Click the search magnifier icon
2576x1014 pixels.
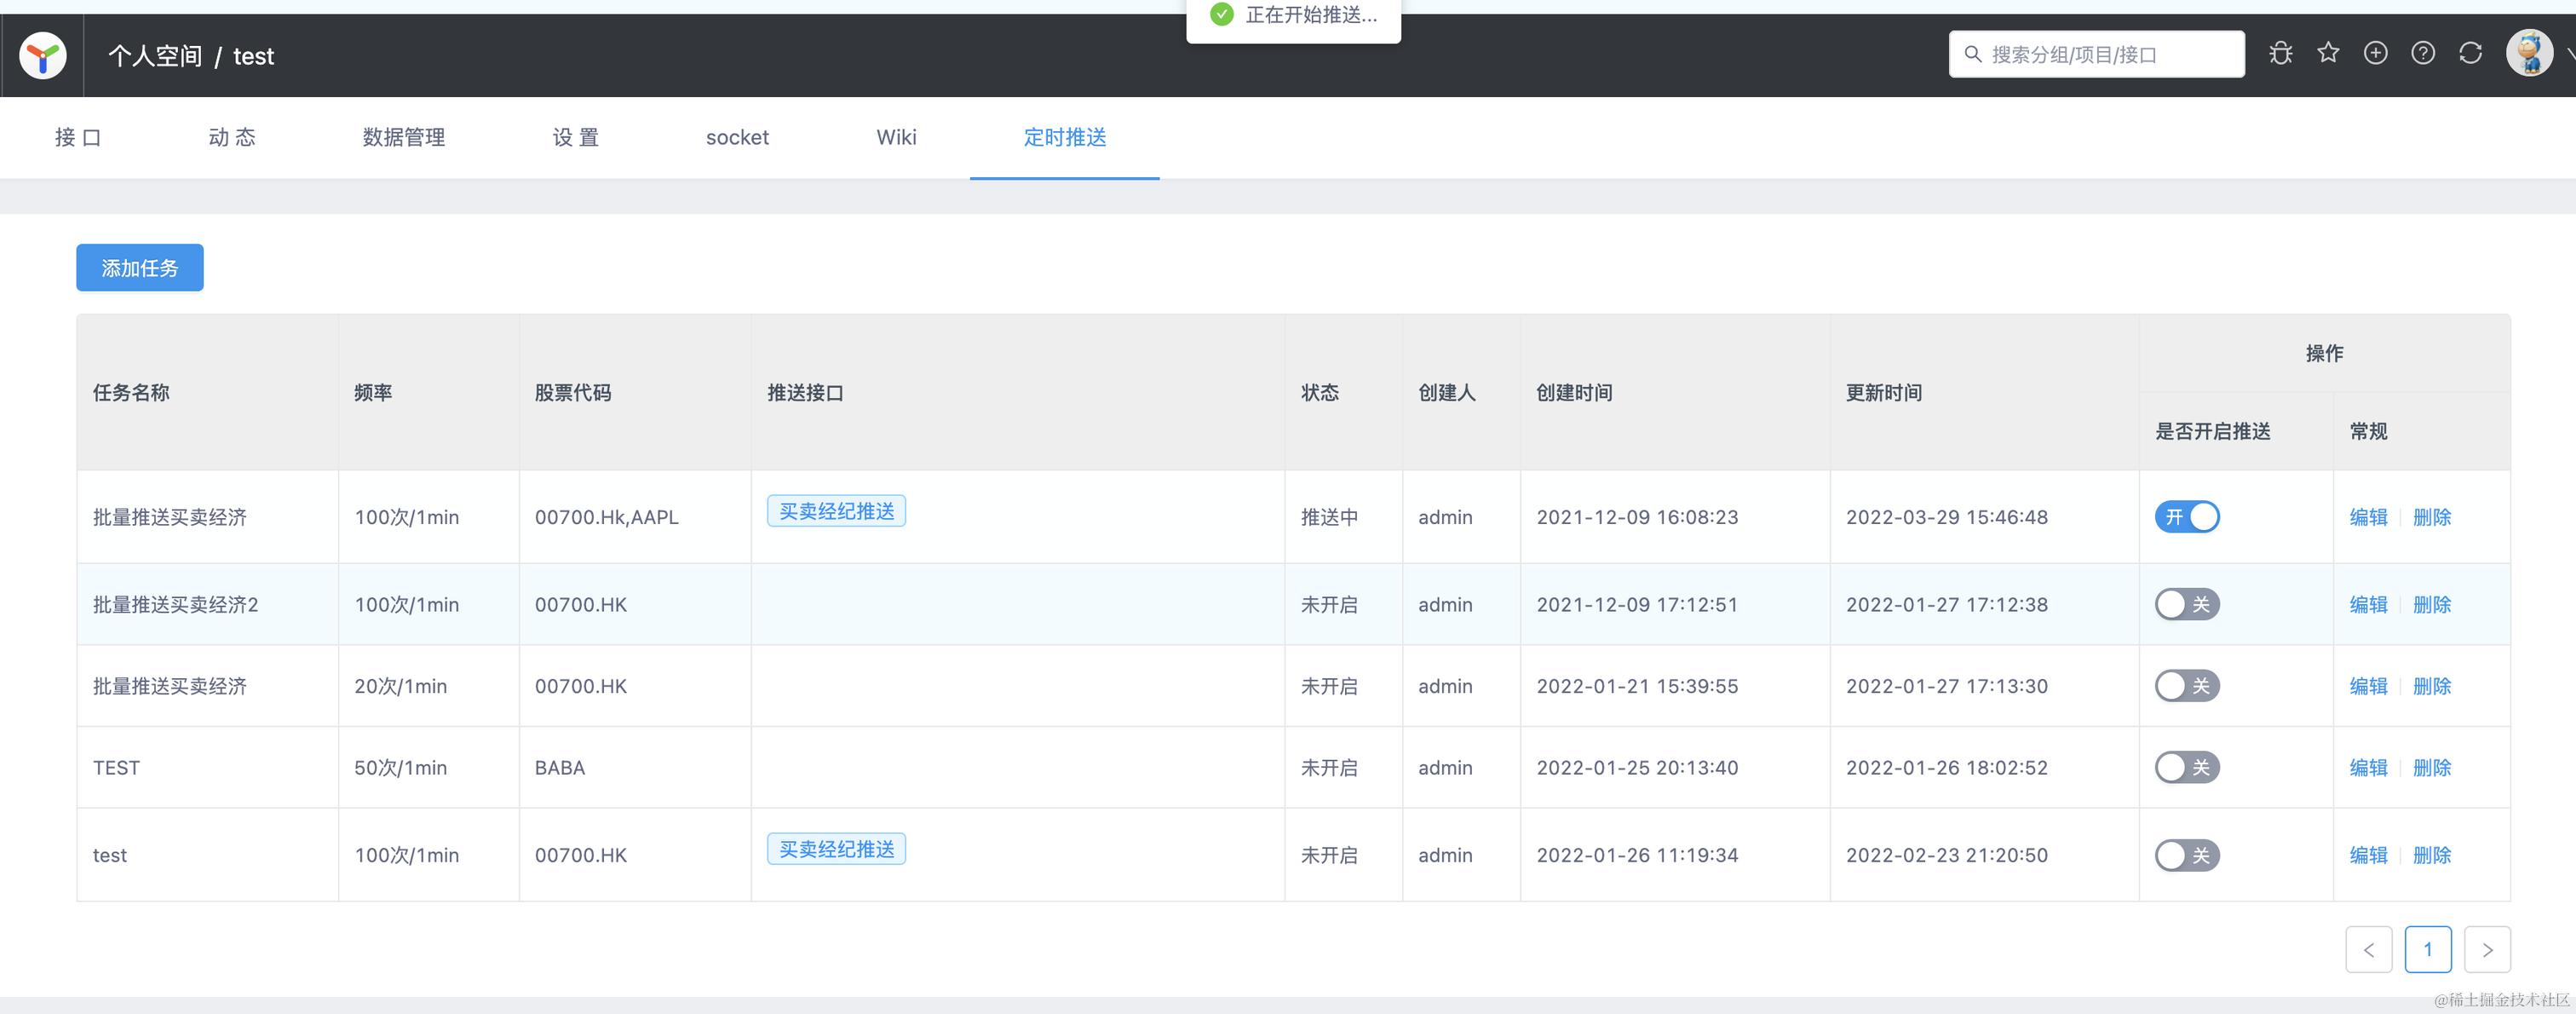pyautogui.click(x=1973, y=54)
